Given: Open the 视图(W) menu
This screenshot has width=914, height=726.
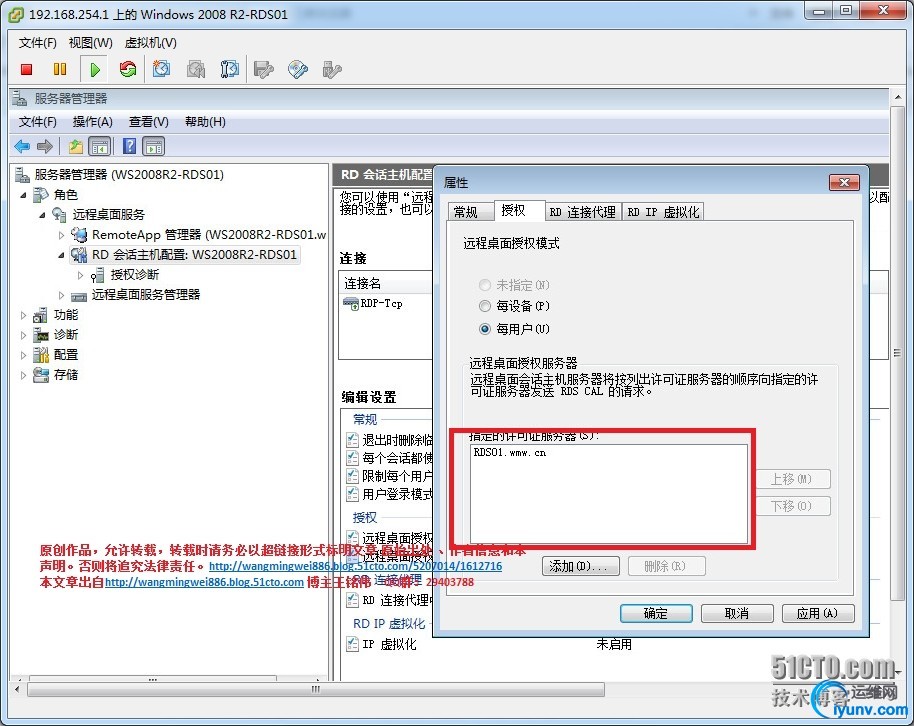Looking at the screenshot, I should pos(90,43).
